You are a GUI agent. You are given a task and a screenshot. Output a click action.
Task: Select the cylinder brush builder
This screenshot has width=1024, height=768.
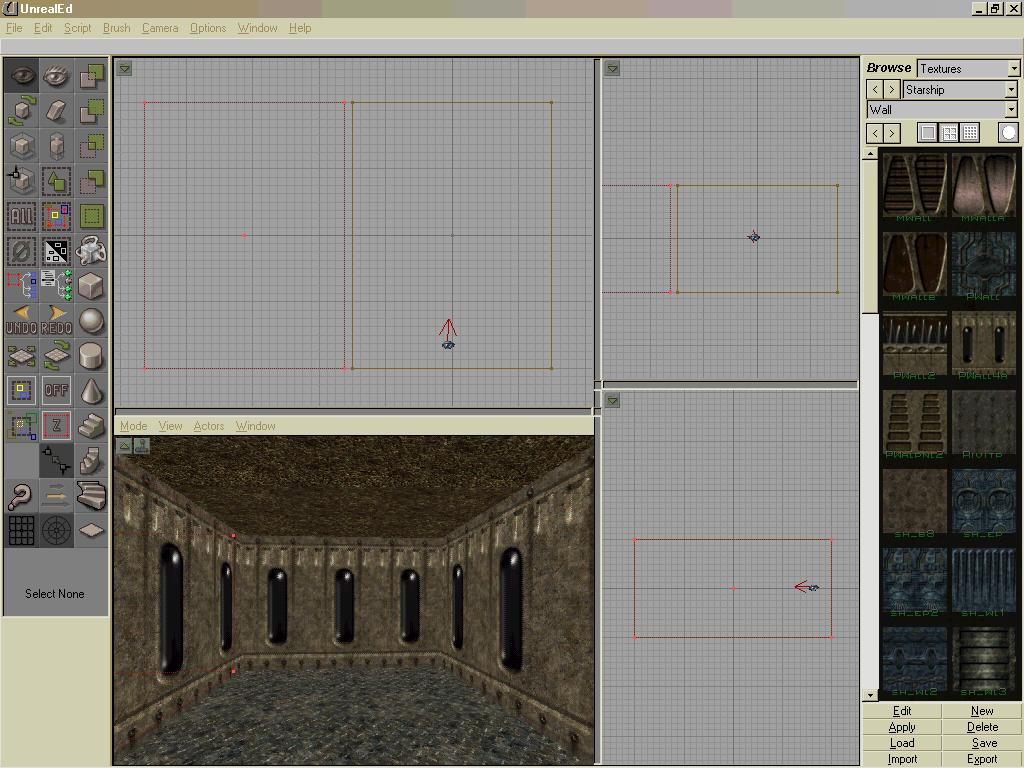tap(91, 355)
